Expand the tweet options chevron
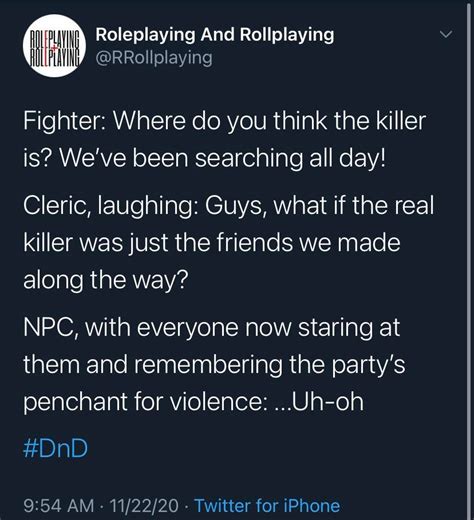 point(446,34)
